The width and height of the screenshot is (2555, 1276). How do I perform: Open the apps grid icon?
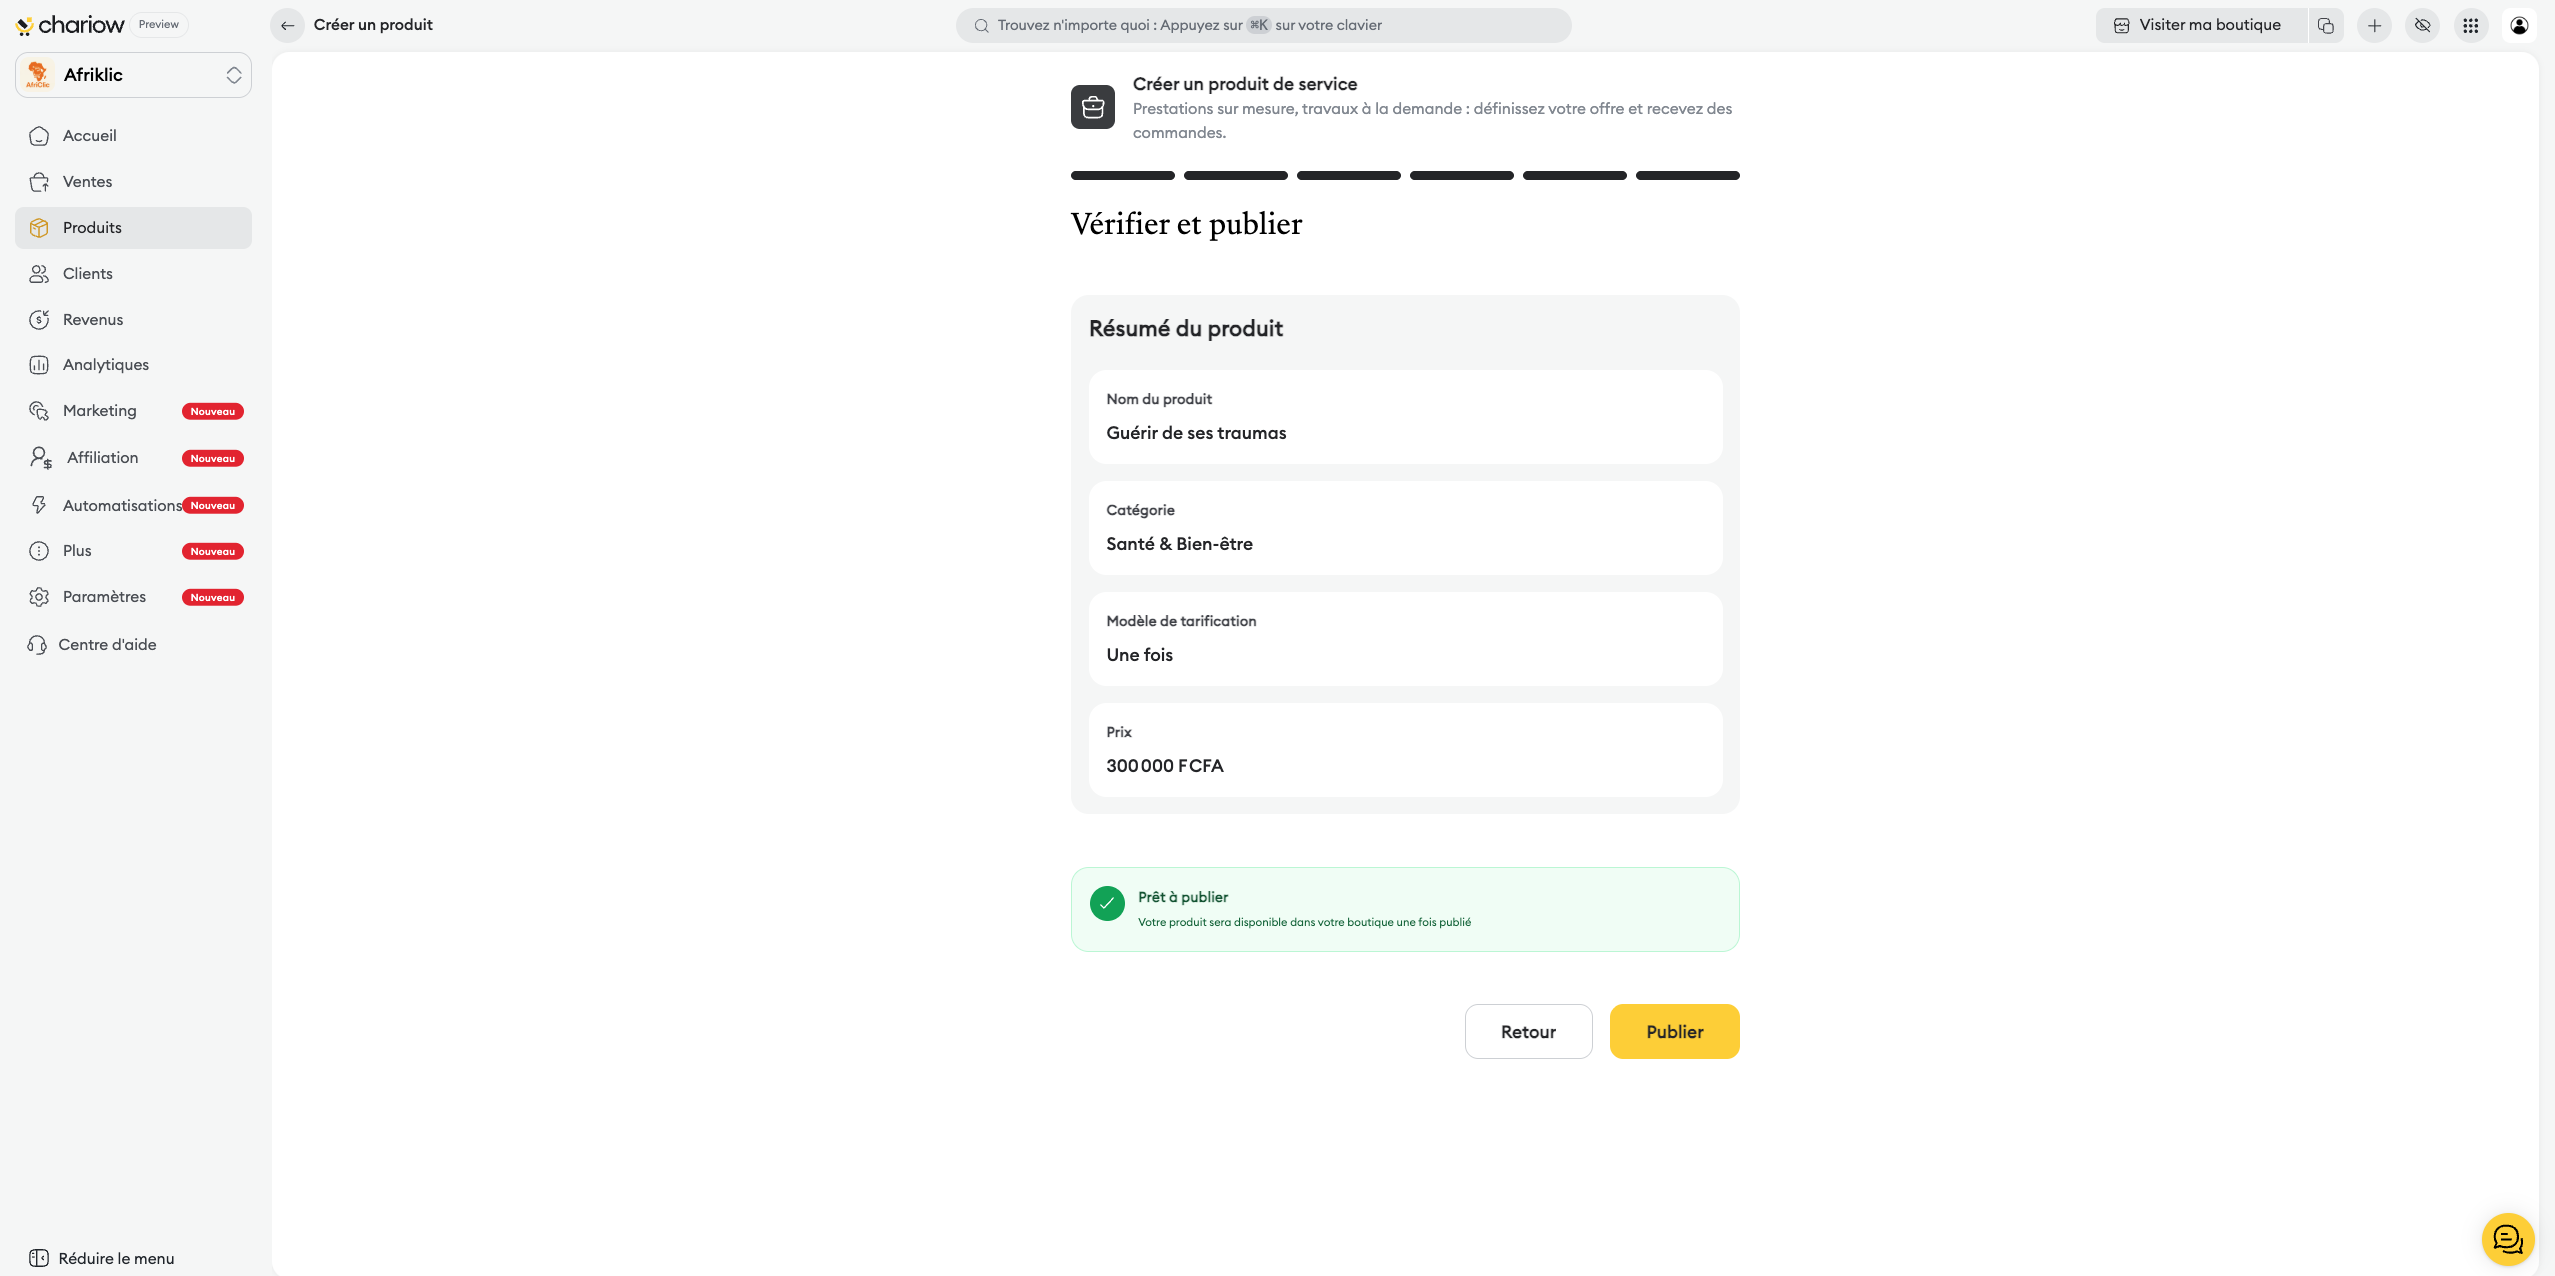tap(2471, 25)
